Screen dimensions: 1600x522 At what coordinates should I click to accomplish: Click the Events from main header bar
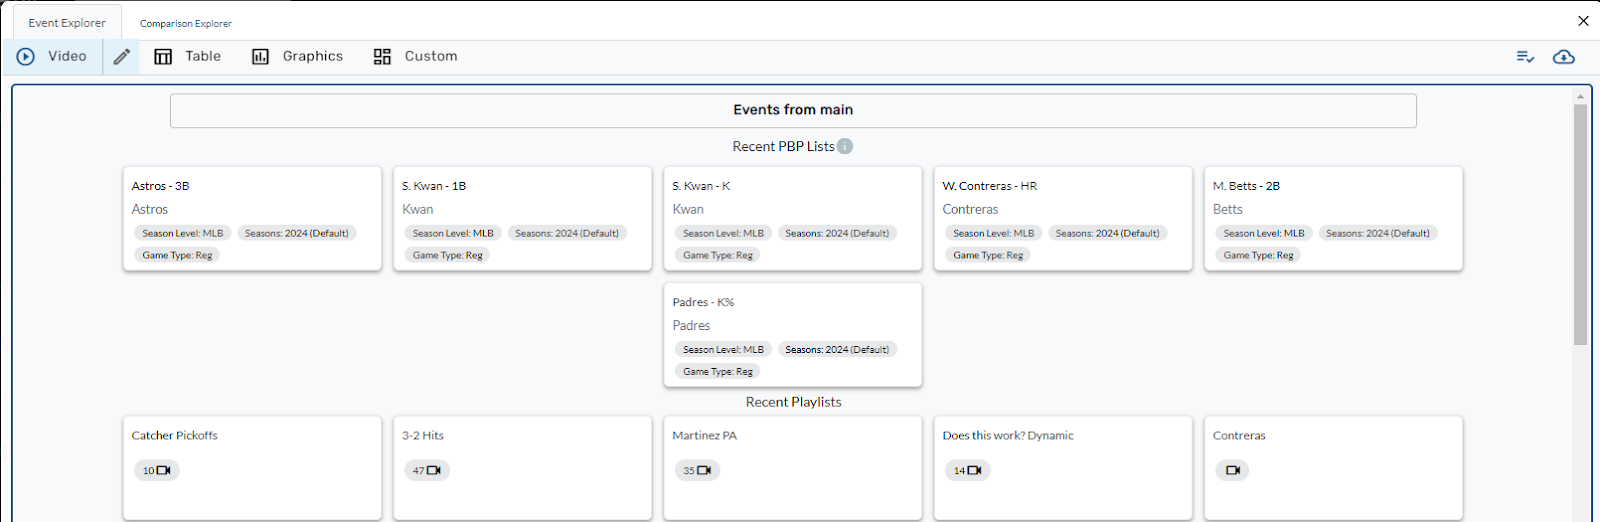(792, 110)
